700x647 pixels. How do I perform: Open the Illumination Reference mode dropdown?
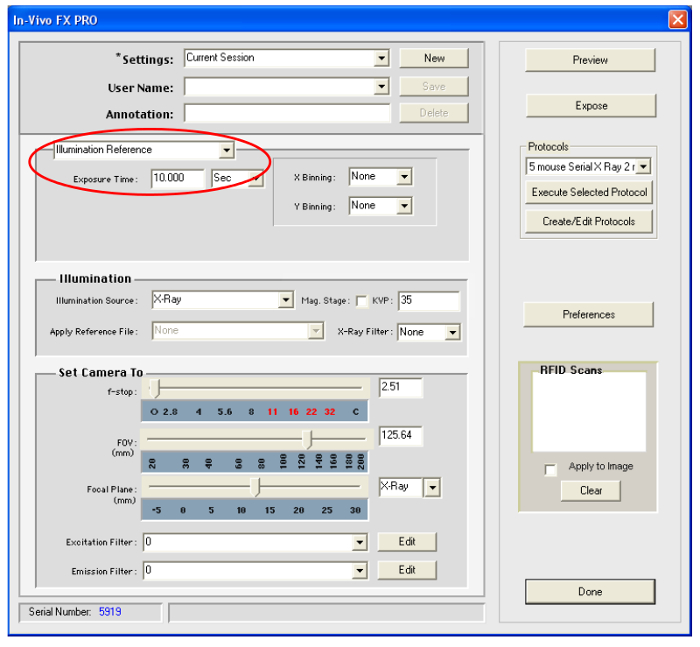click(x=144, y=150)
